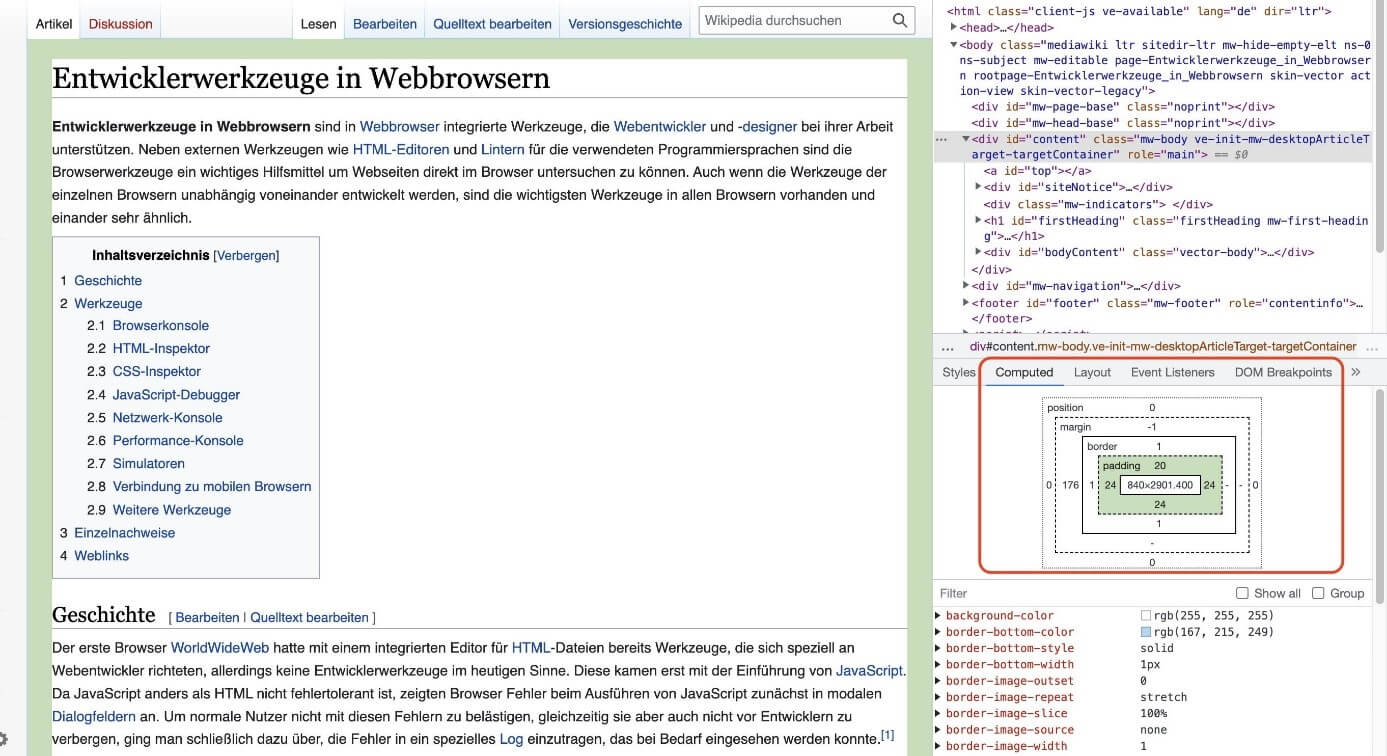Viewport: 1387px width, 756px height.
Task: Collapse the body node in the DOM tree
Action: click(954, 44)
